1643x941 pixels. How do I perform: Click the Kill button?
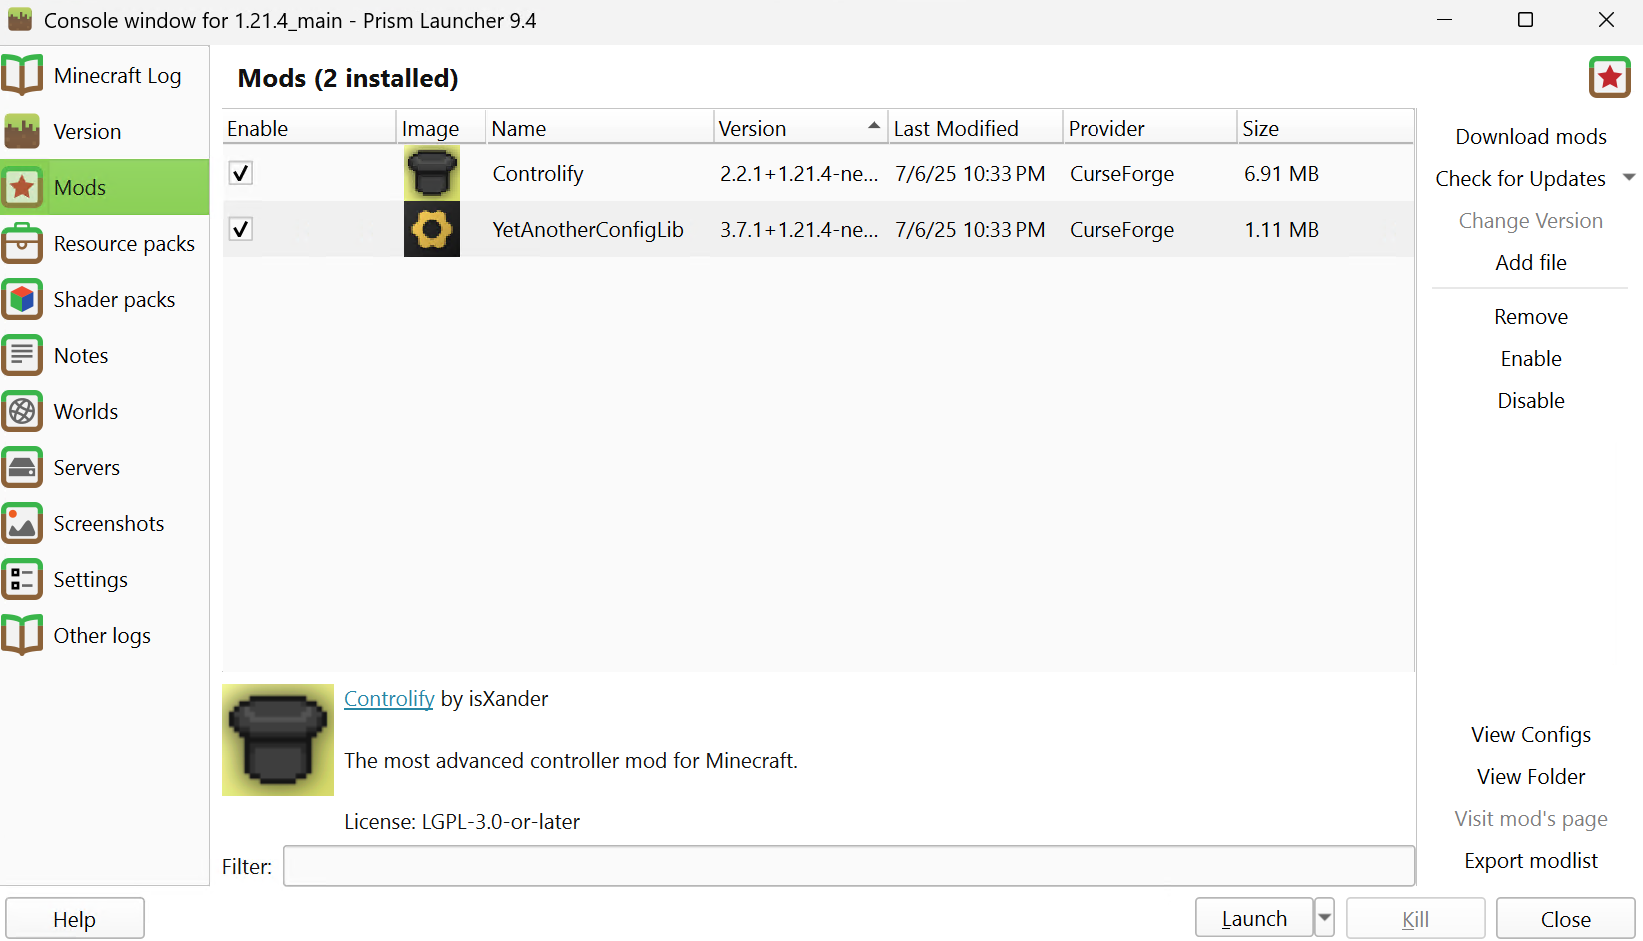(x=1415, y=918)
